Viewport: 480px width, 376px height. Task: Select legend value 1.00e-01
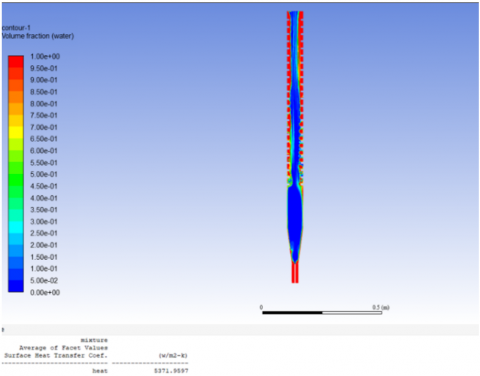point(44,269)
